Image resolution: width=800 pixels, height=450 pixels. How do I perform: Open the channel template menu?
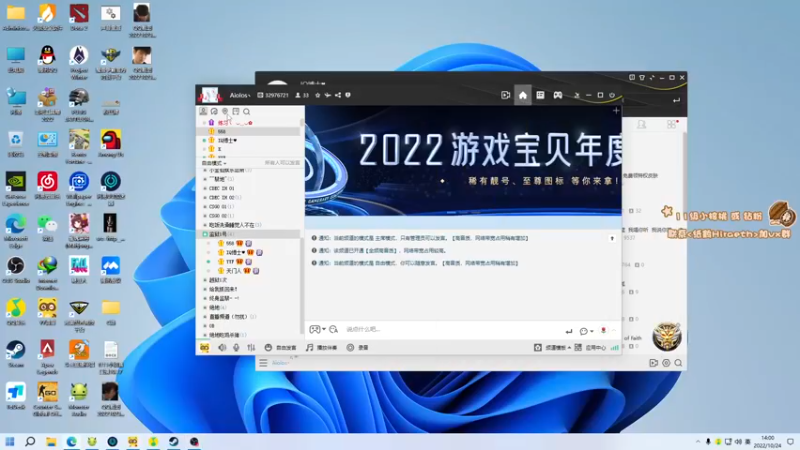pyautogui.click(x=553, y=347)
